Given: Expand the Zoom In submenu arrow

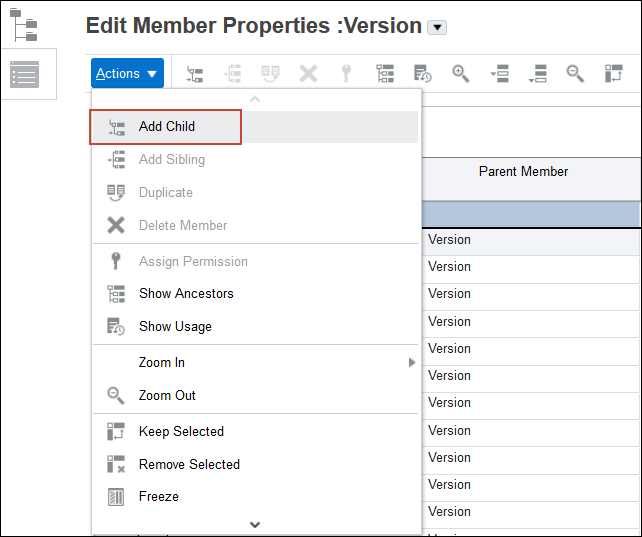Looking at the screenshot, I should click(x=411, y=363).
